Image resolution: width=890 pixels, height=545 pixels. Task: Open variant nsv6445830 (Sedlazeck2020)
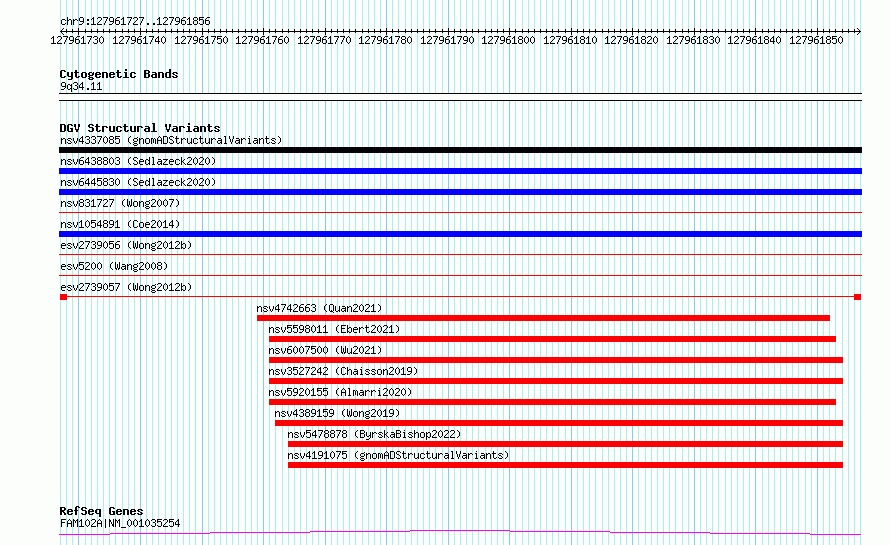[138, 182]
